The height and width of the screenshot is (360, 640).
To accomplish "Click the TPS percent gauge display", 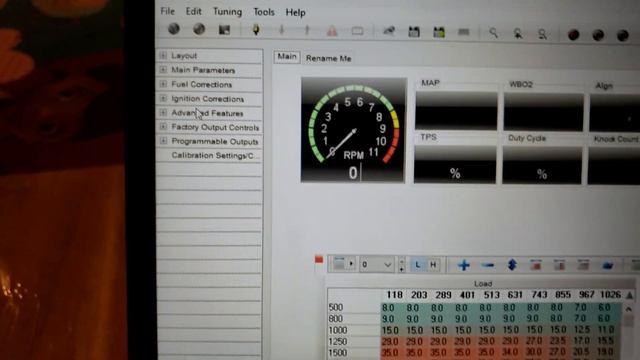I will [455, 165].
